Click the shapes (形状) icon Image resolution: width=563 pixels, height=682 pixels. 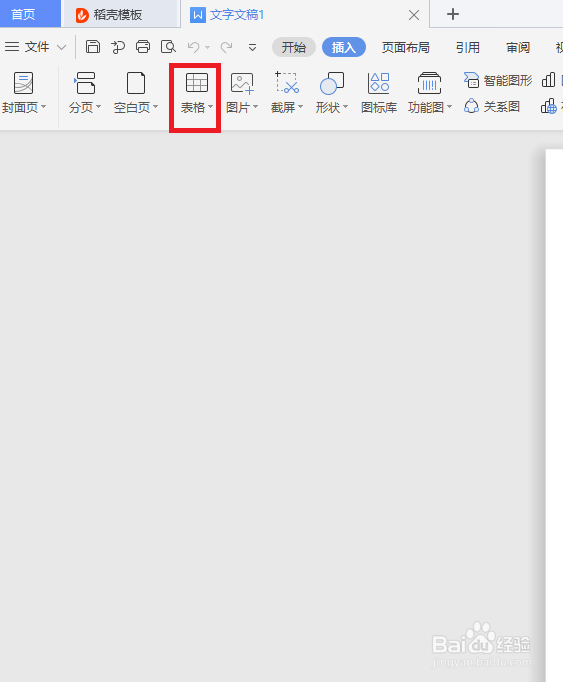pyautogui.click(x=332, y=83)
